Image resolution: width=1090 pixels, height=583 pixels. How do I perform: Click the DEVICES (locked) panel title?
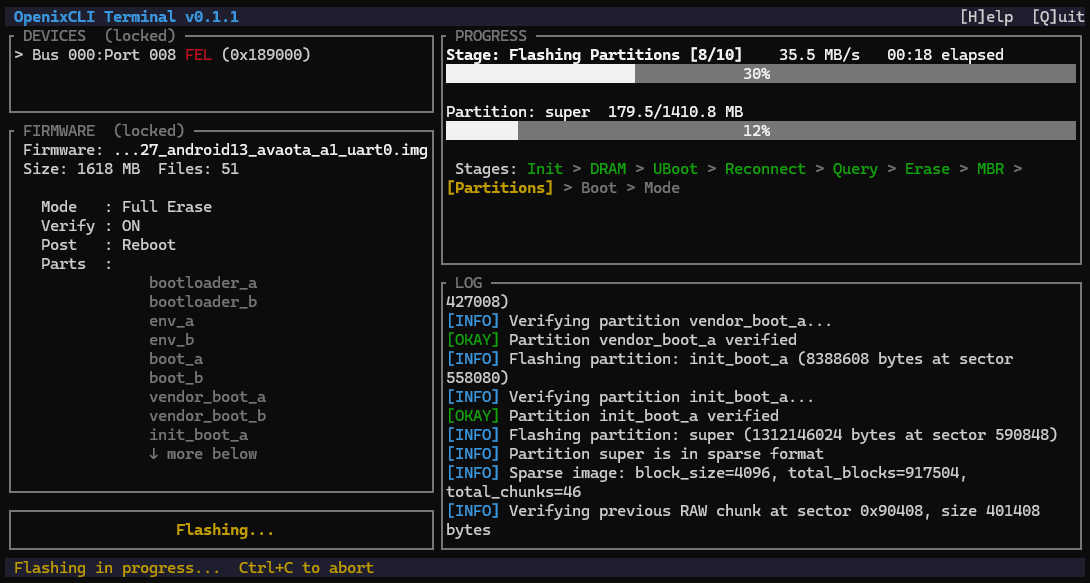point(99,35)
